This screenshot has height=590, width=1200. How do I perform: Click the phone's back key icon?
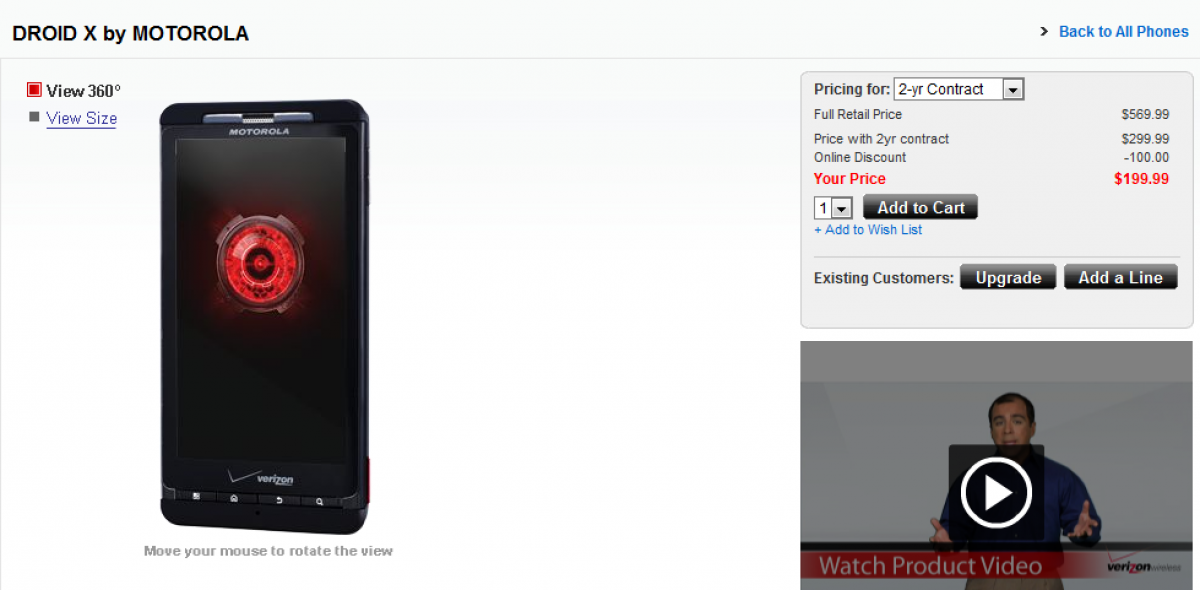click(x=278, y=498)
